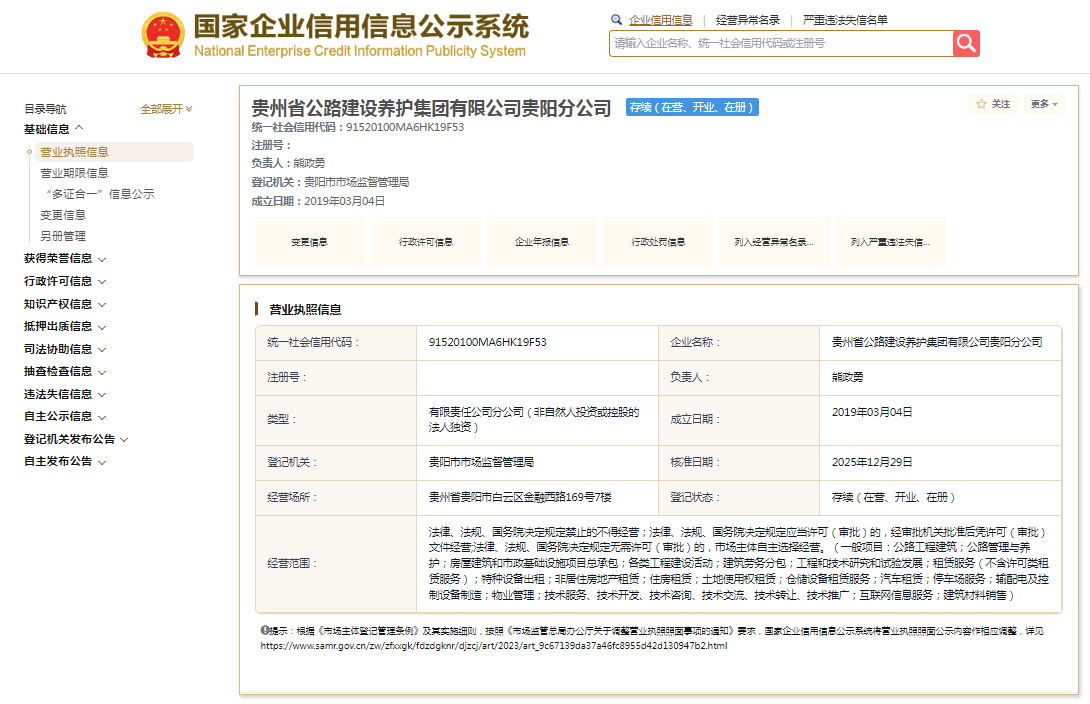Open 营业期限信息 in the sidebar
Image resolution: width=1090 pixels, height=704 pixels.
(x=74, y=173)
